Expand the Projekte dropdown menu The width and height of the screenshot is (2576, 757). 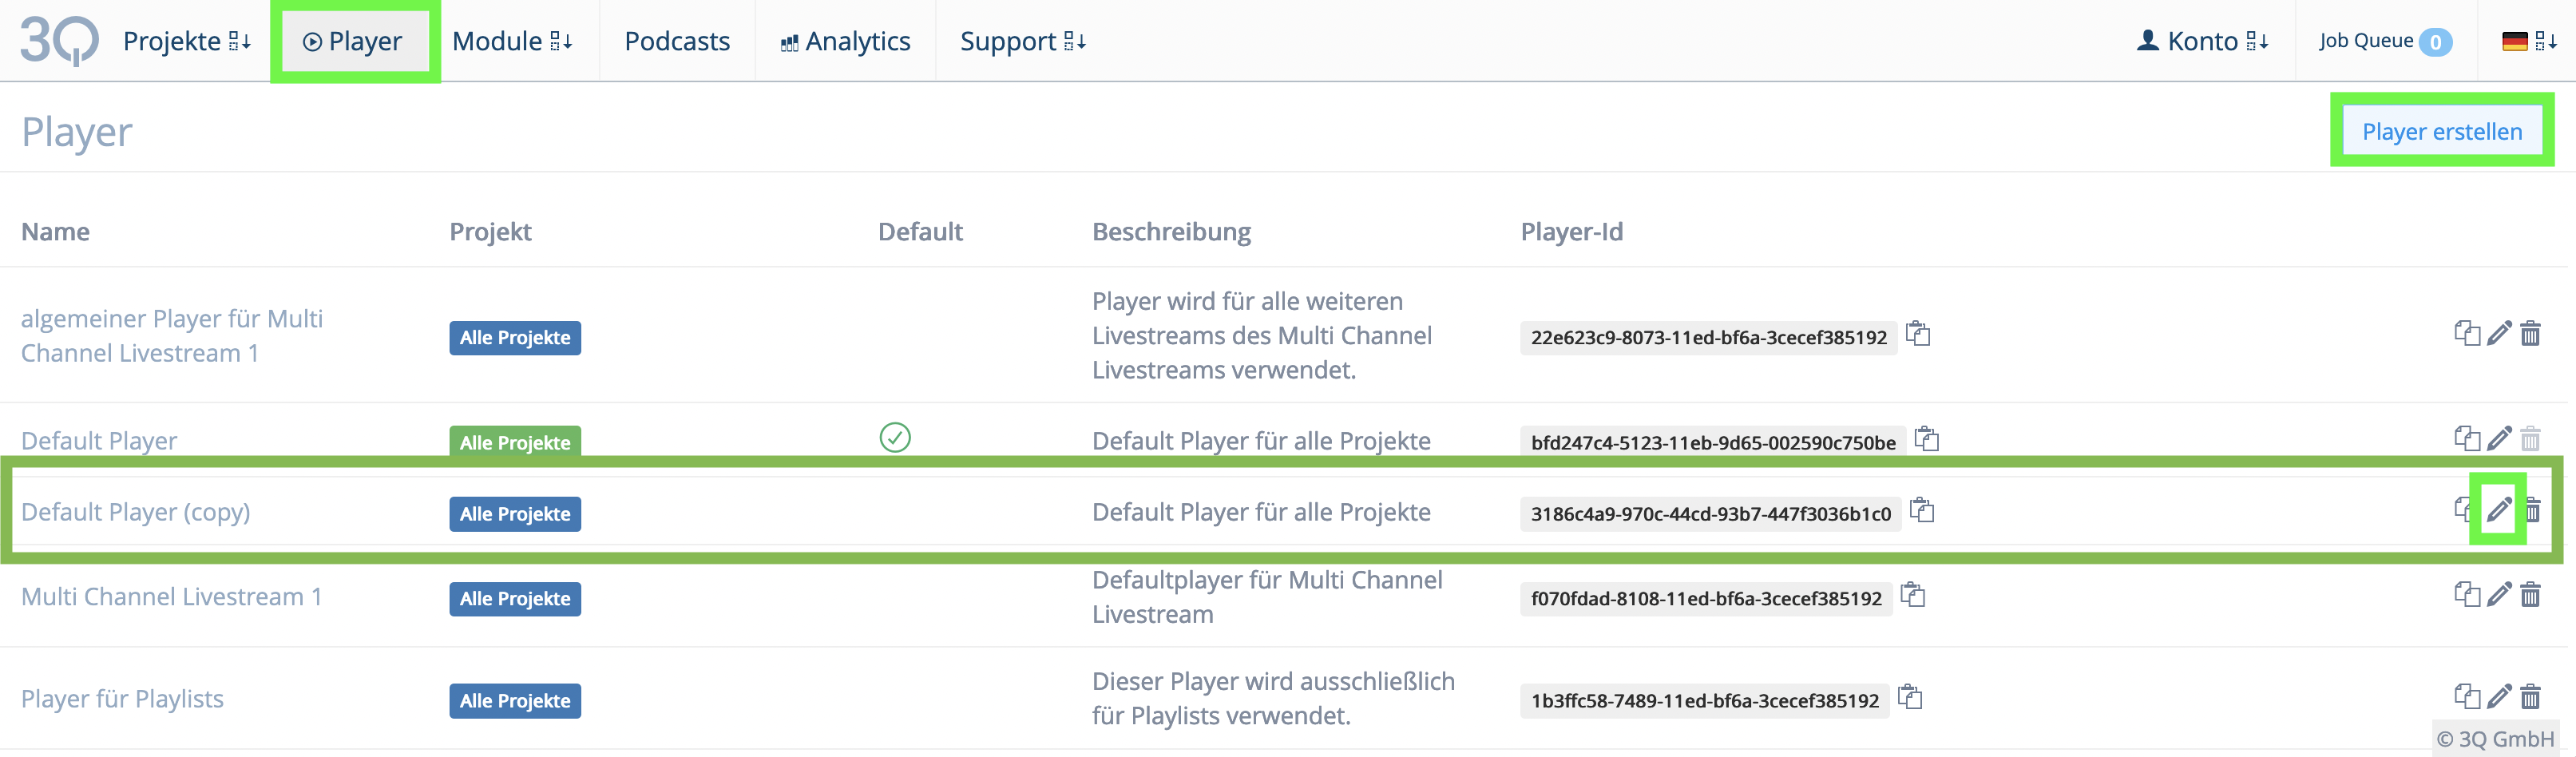pyautogui.click(x=186, y=41)
